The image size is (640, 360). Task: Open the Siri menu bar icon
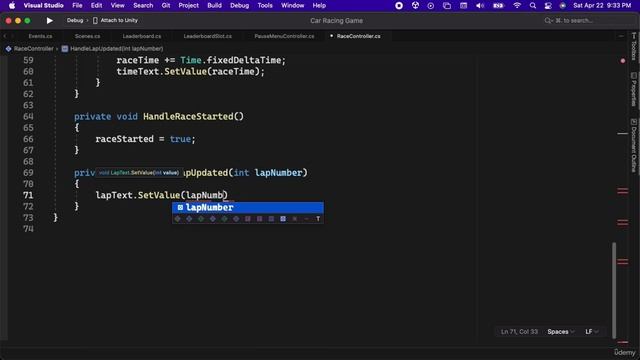click(x=563, y=6)
